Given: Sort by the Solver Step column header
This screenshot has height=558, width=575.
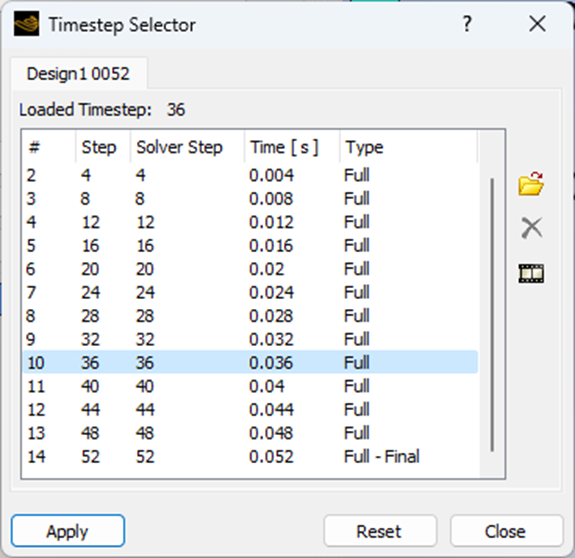Looking at the screenshot, I should click(x=187, y=147).
